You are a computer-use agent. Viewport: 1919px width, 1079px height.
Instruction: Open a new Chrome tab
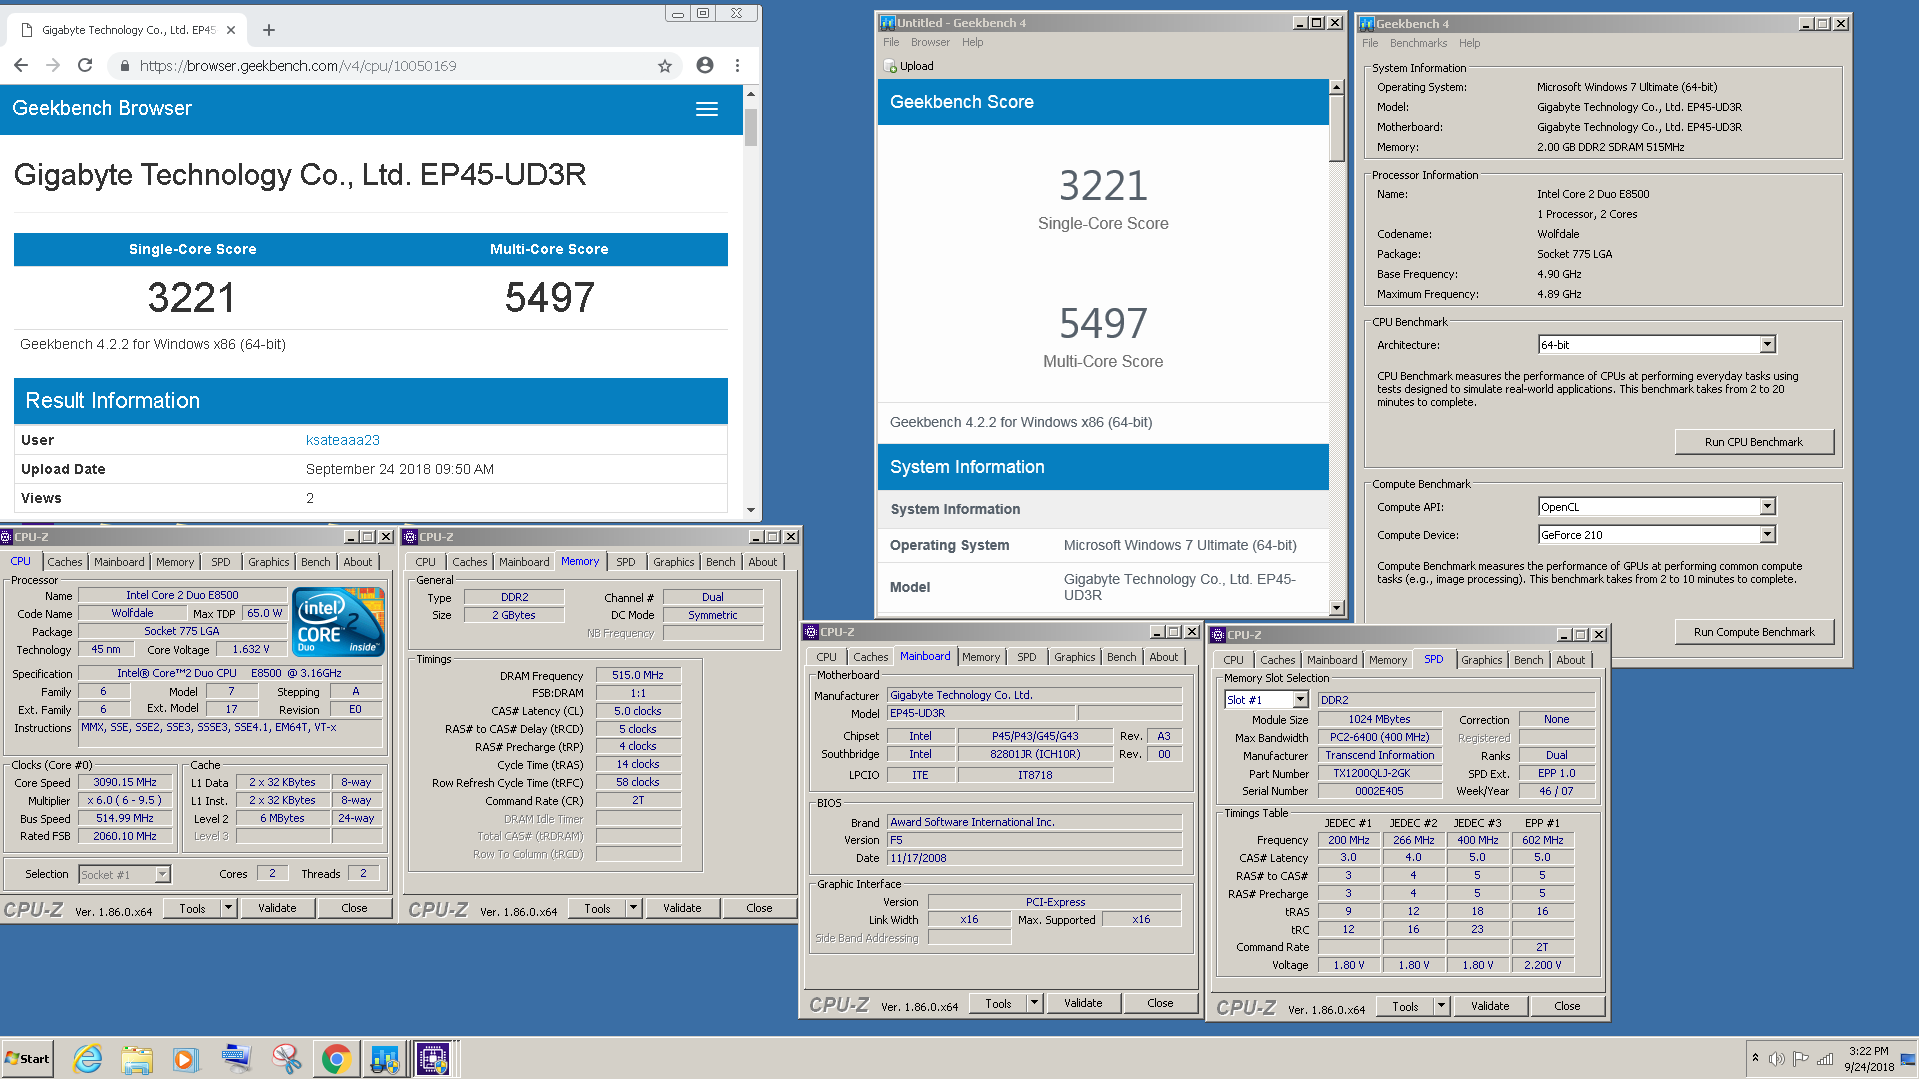(x=268, y=30)
